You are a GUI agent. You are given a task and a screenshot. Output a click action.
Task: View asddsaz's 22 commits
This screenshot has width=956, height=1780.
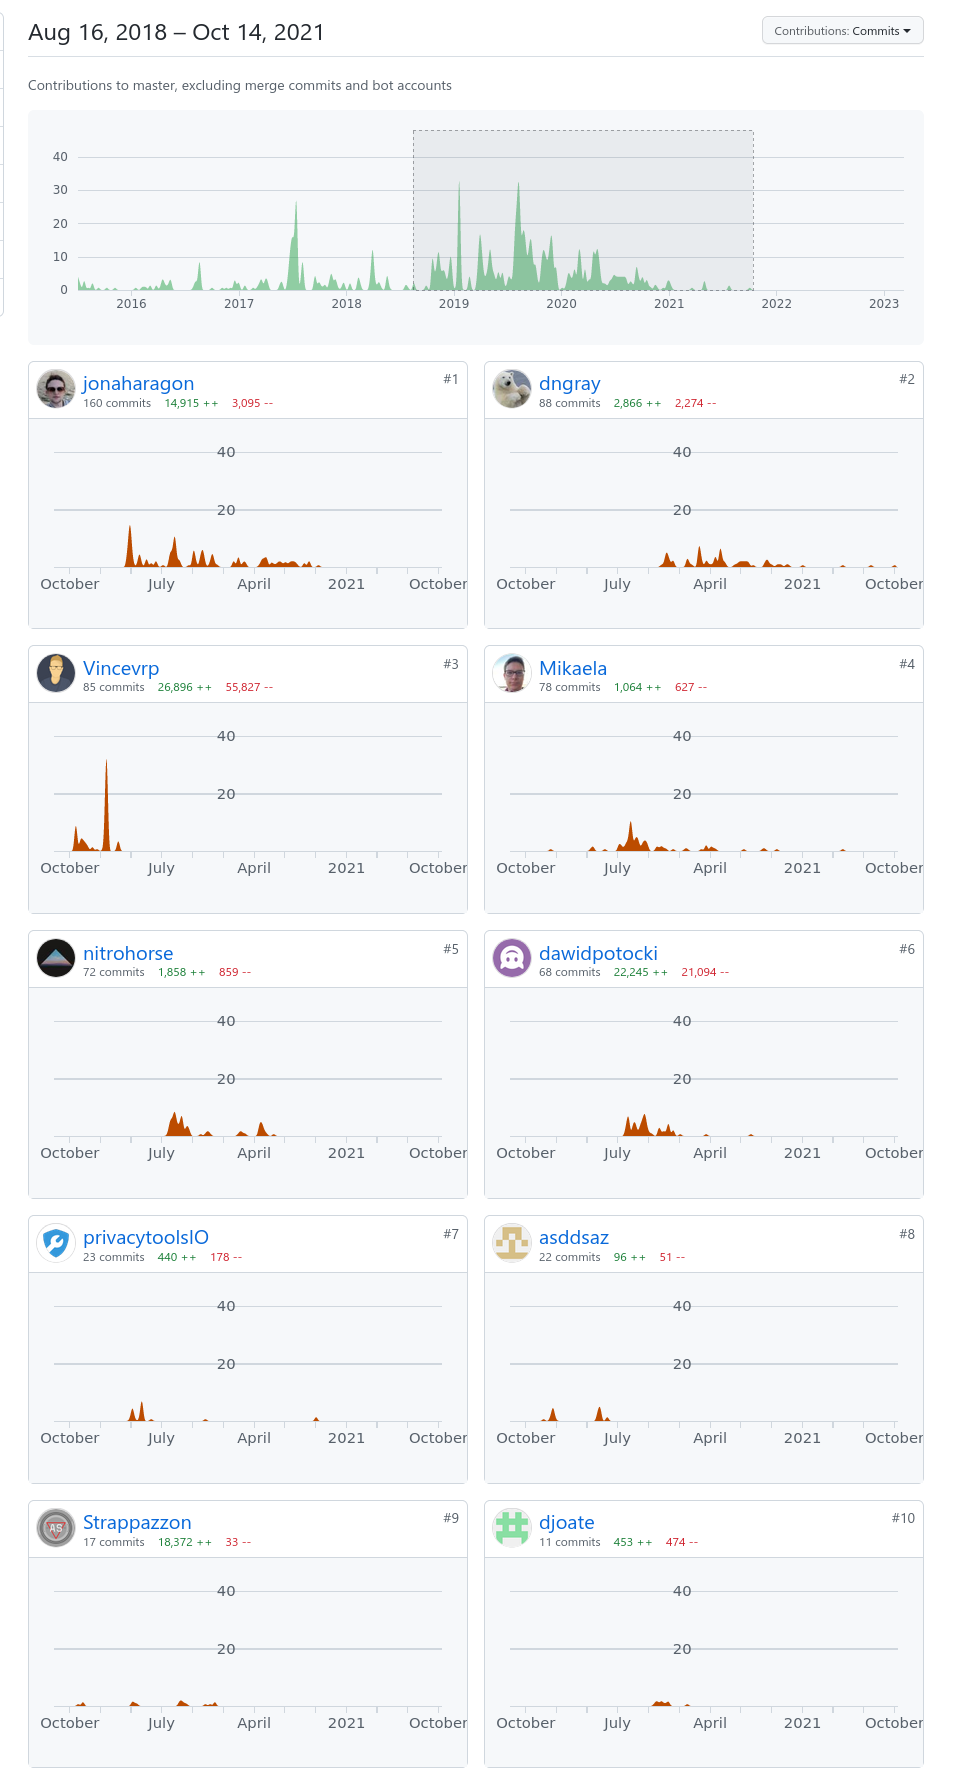pos(570,1257)
